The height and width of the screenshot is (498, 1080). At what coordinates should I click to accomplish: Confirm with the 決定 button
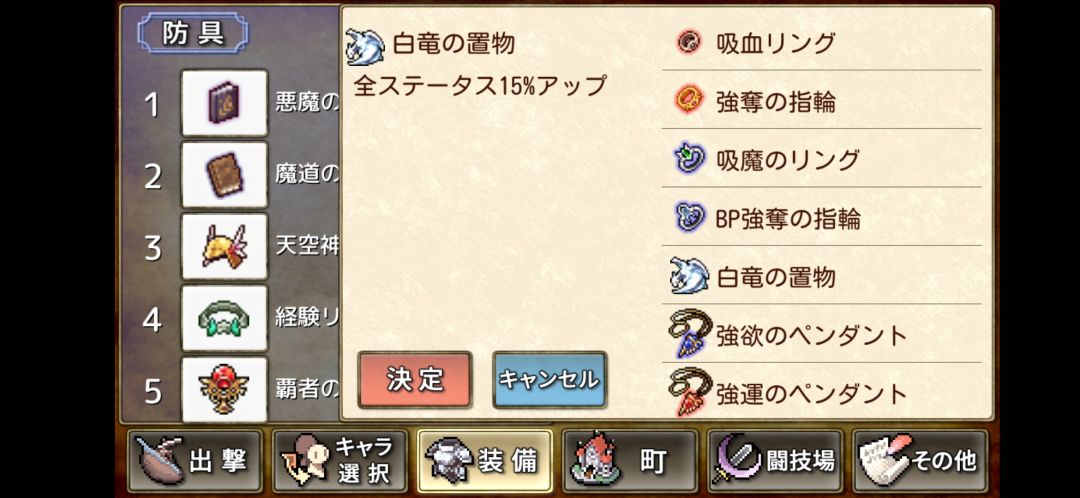pyautogui.click(x=415, y=380)
